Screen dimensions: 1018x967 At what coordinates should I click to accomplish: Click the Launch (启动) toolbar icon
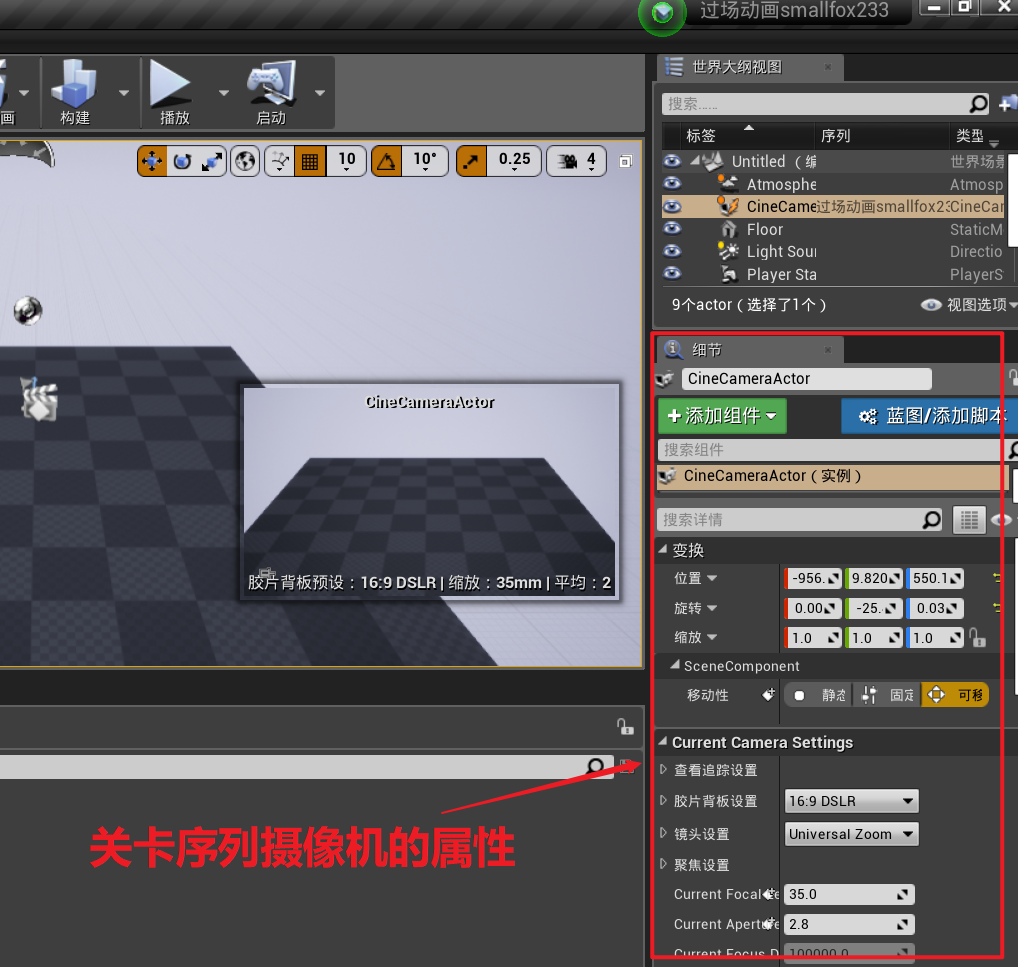pos(271,92)
